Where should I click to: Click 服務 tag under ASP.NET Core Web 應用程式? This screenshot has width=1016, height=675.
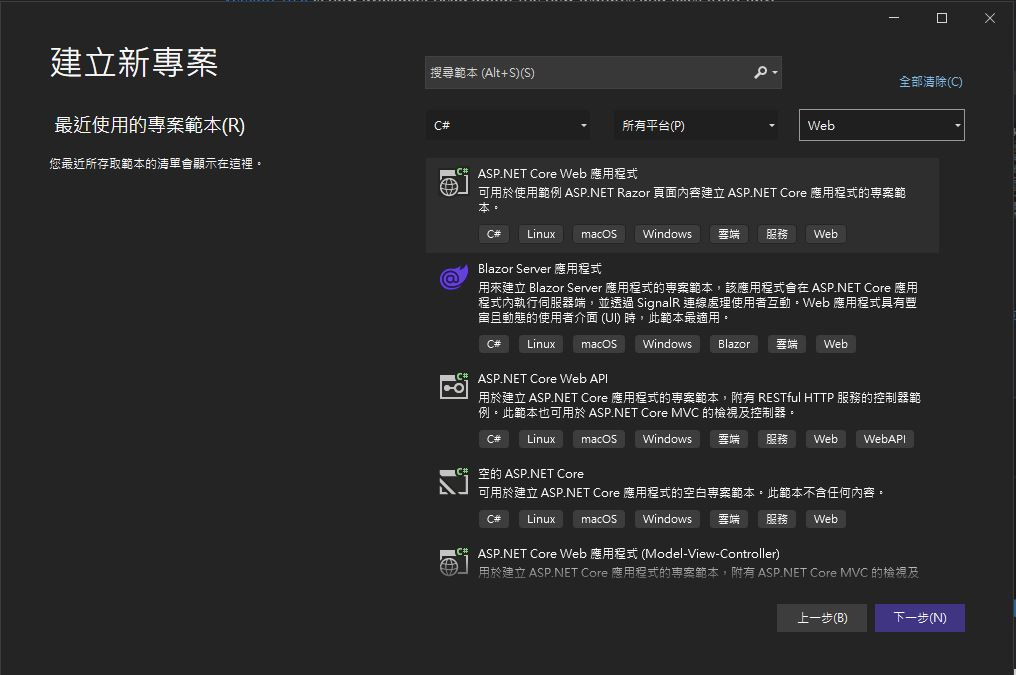coord(777,234)
